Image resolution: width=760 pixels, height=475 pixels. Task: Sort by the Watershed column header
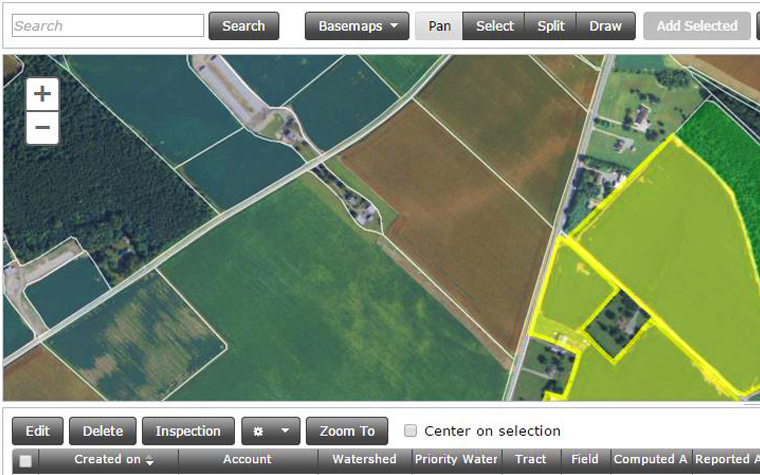[364, 460]
